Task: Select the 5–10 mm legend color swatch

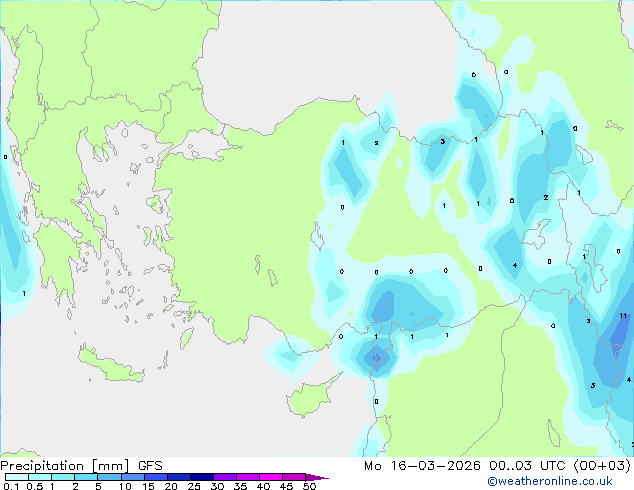Action: (109, 477)
